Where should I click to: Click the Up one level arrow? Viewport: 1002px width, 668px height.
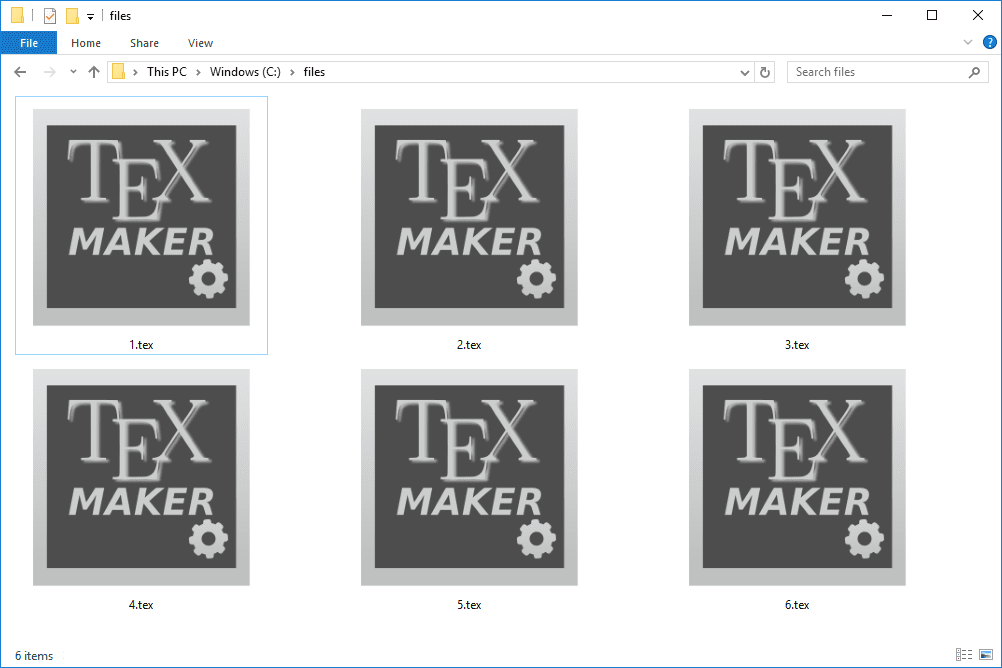tap(94, 72)
